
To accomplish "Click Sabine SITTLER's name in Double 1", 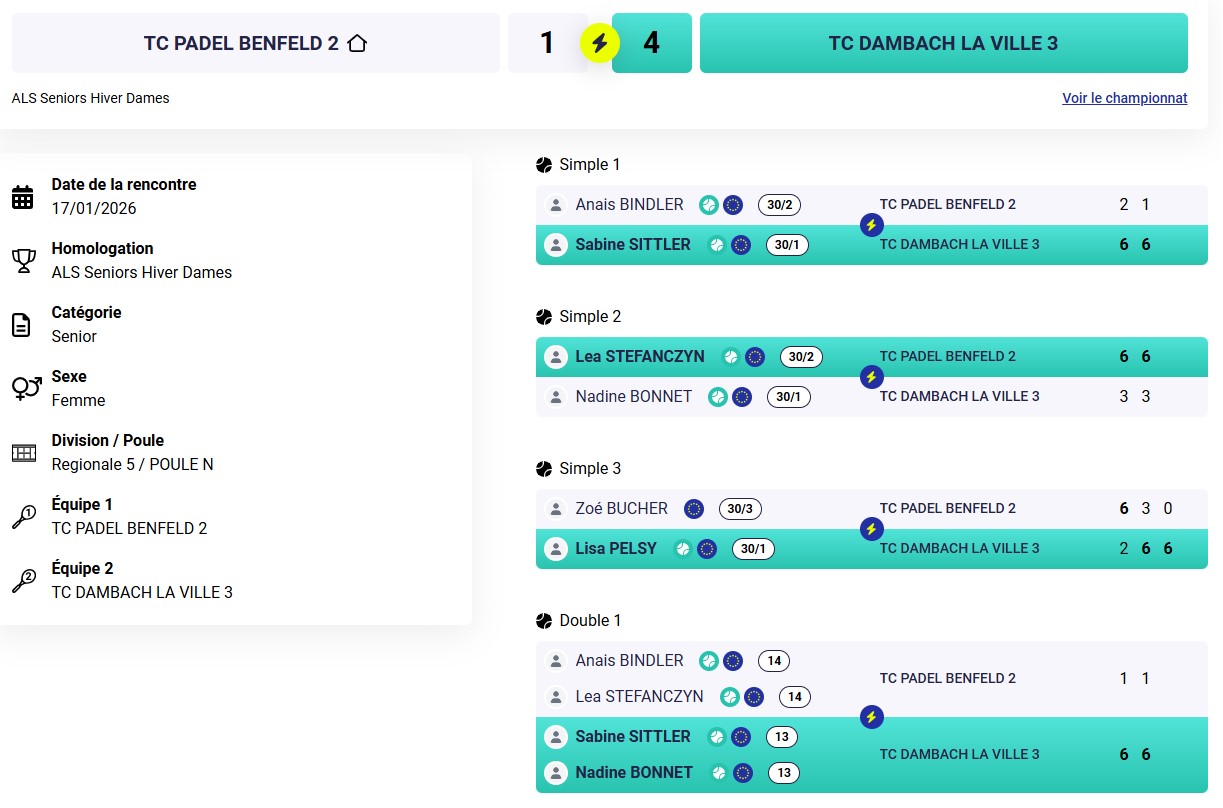I will pyautogui.click(x=632, y=737).
